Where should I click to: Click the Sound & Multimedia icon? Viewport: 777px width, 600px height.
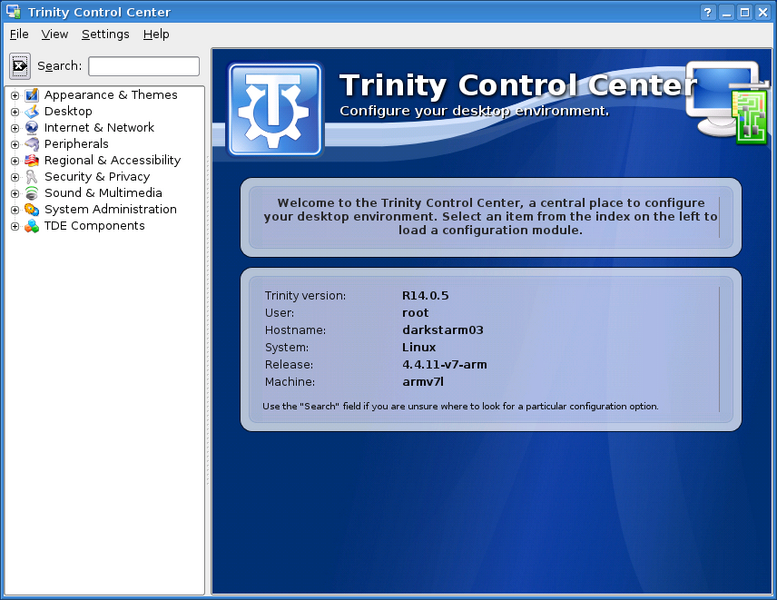32,193
